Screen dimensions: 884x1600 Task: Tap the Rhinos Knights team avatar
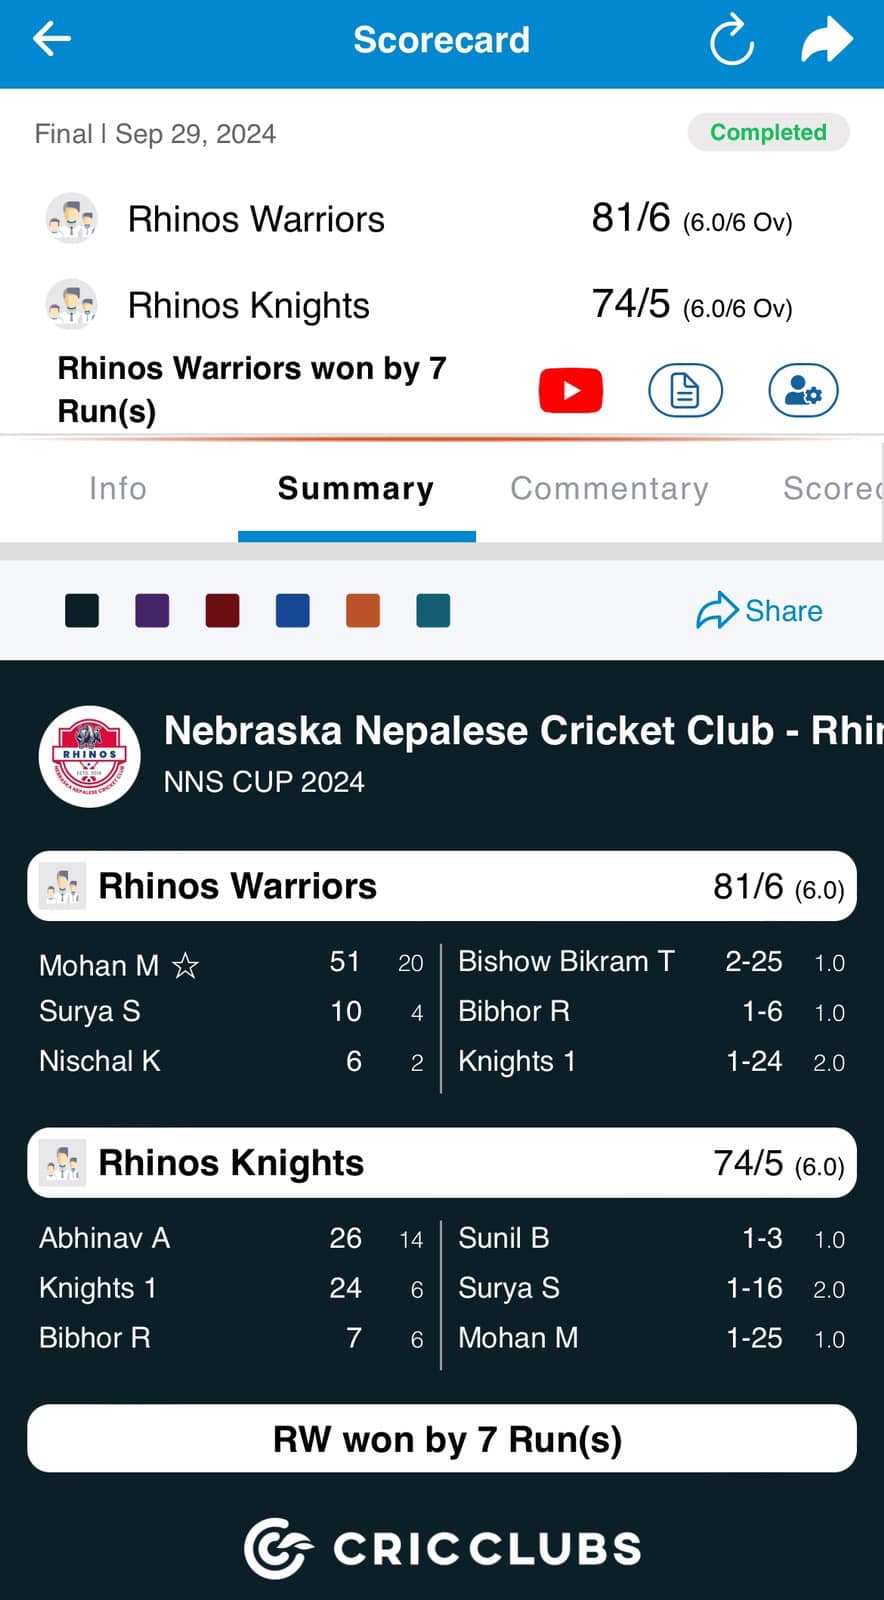point(72,304)
